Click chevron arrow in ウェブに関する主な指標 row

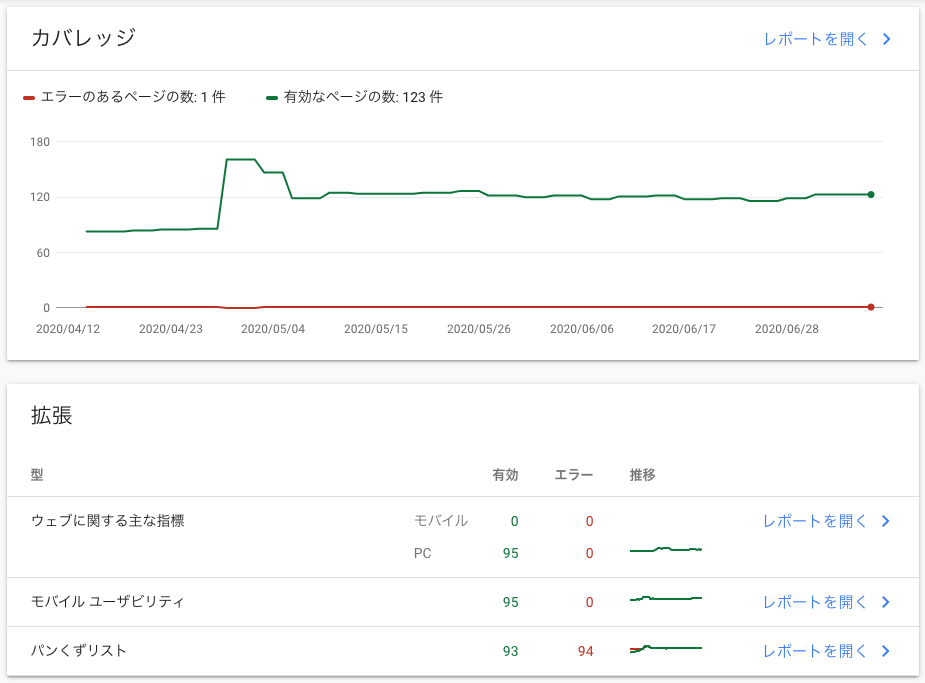[885, 521]
